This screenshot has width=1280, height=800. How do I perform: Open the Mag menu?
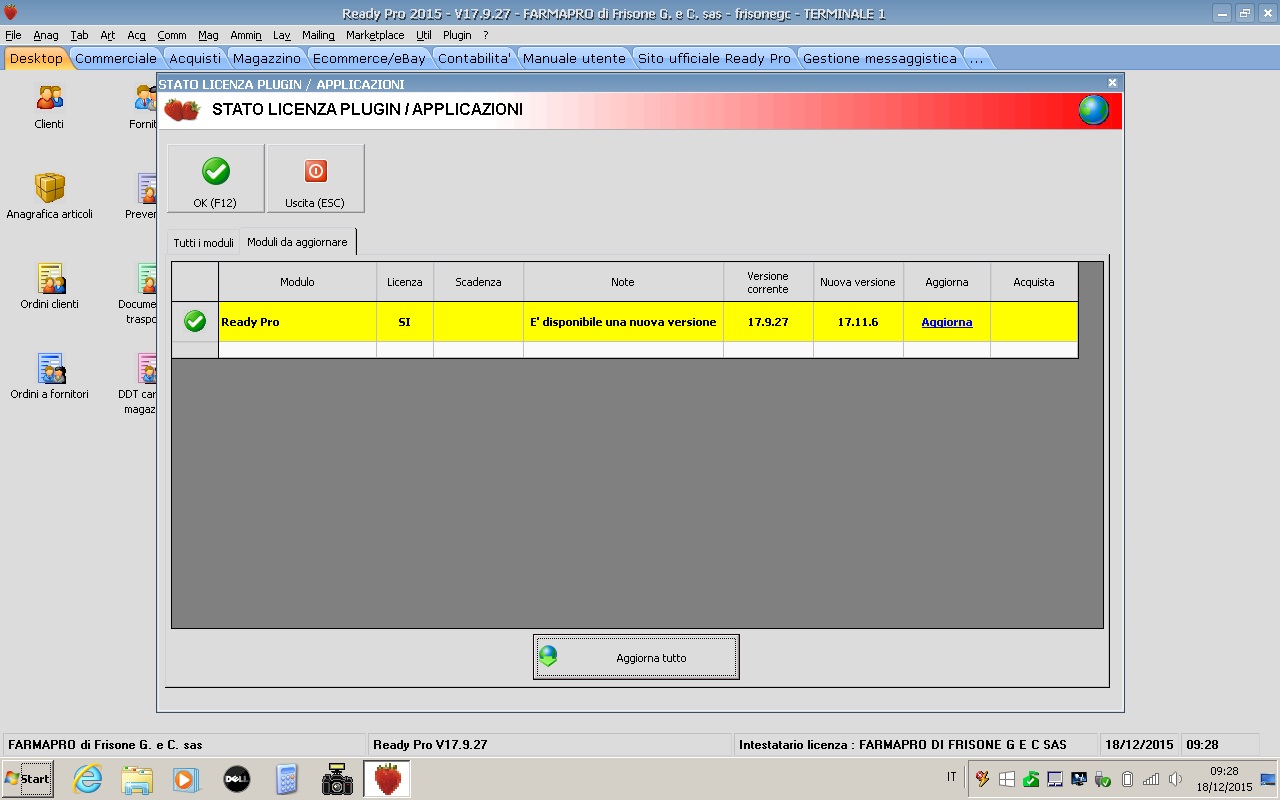(208, 35)
